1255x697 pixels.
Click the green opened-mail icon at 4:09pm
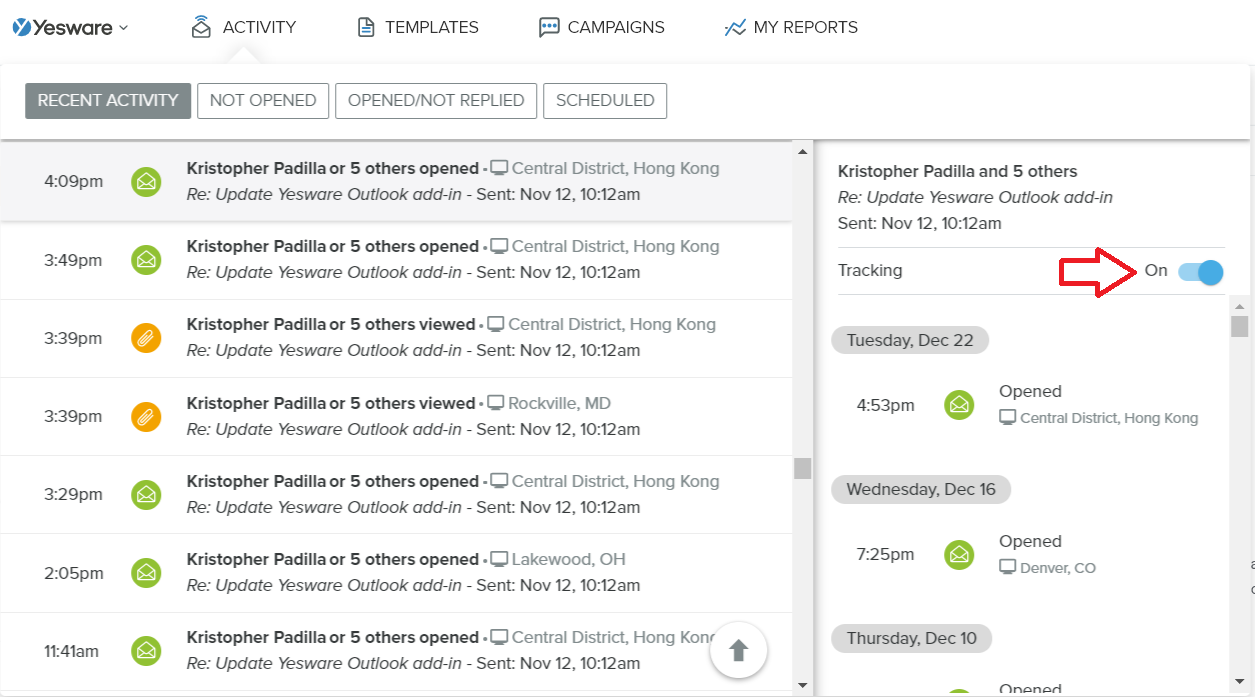(x=146, y=182)
